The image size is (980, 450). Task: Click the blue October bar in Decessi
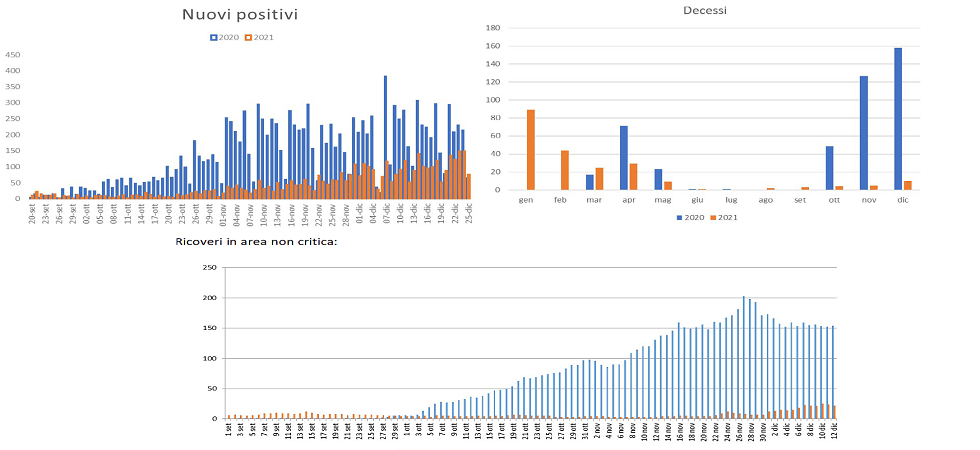[829, 168]
